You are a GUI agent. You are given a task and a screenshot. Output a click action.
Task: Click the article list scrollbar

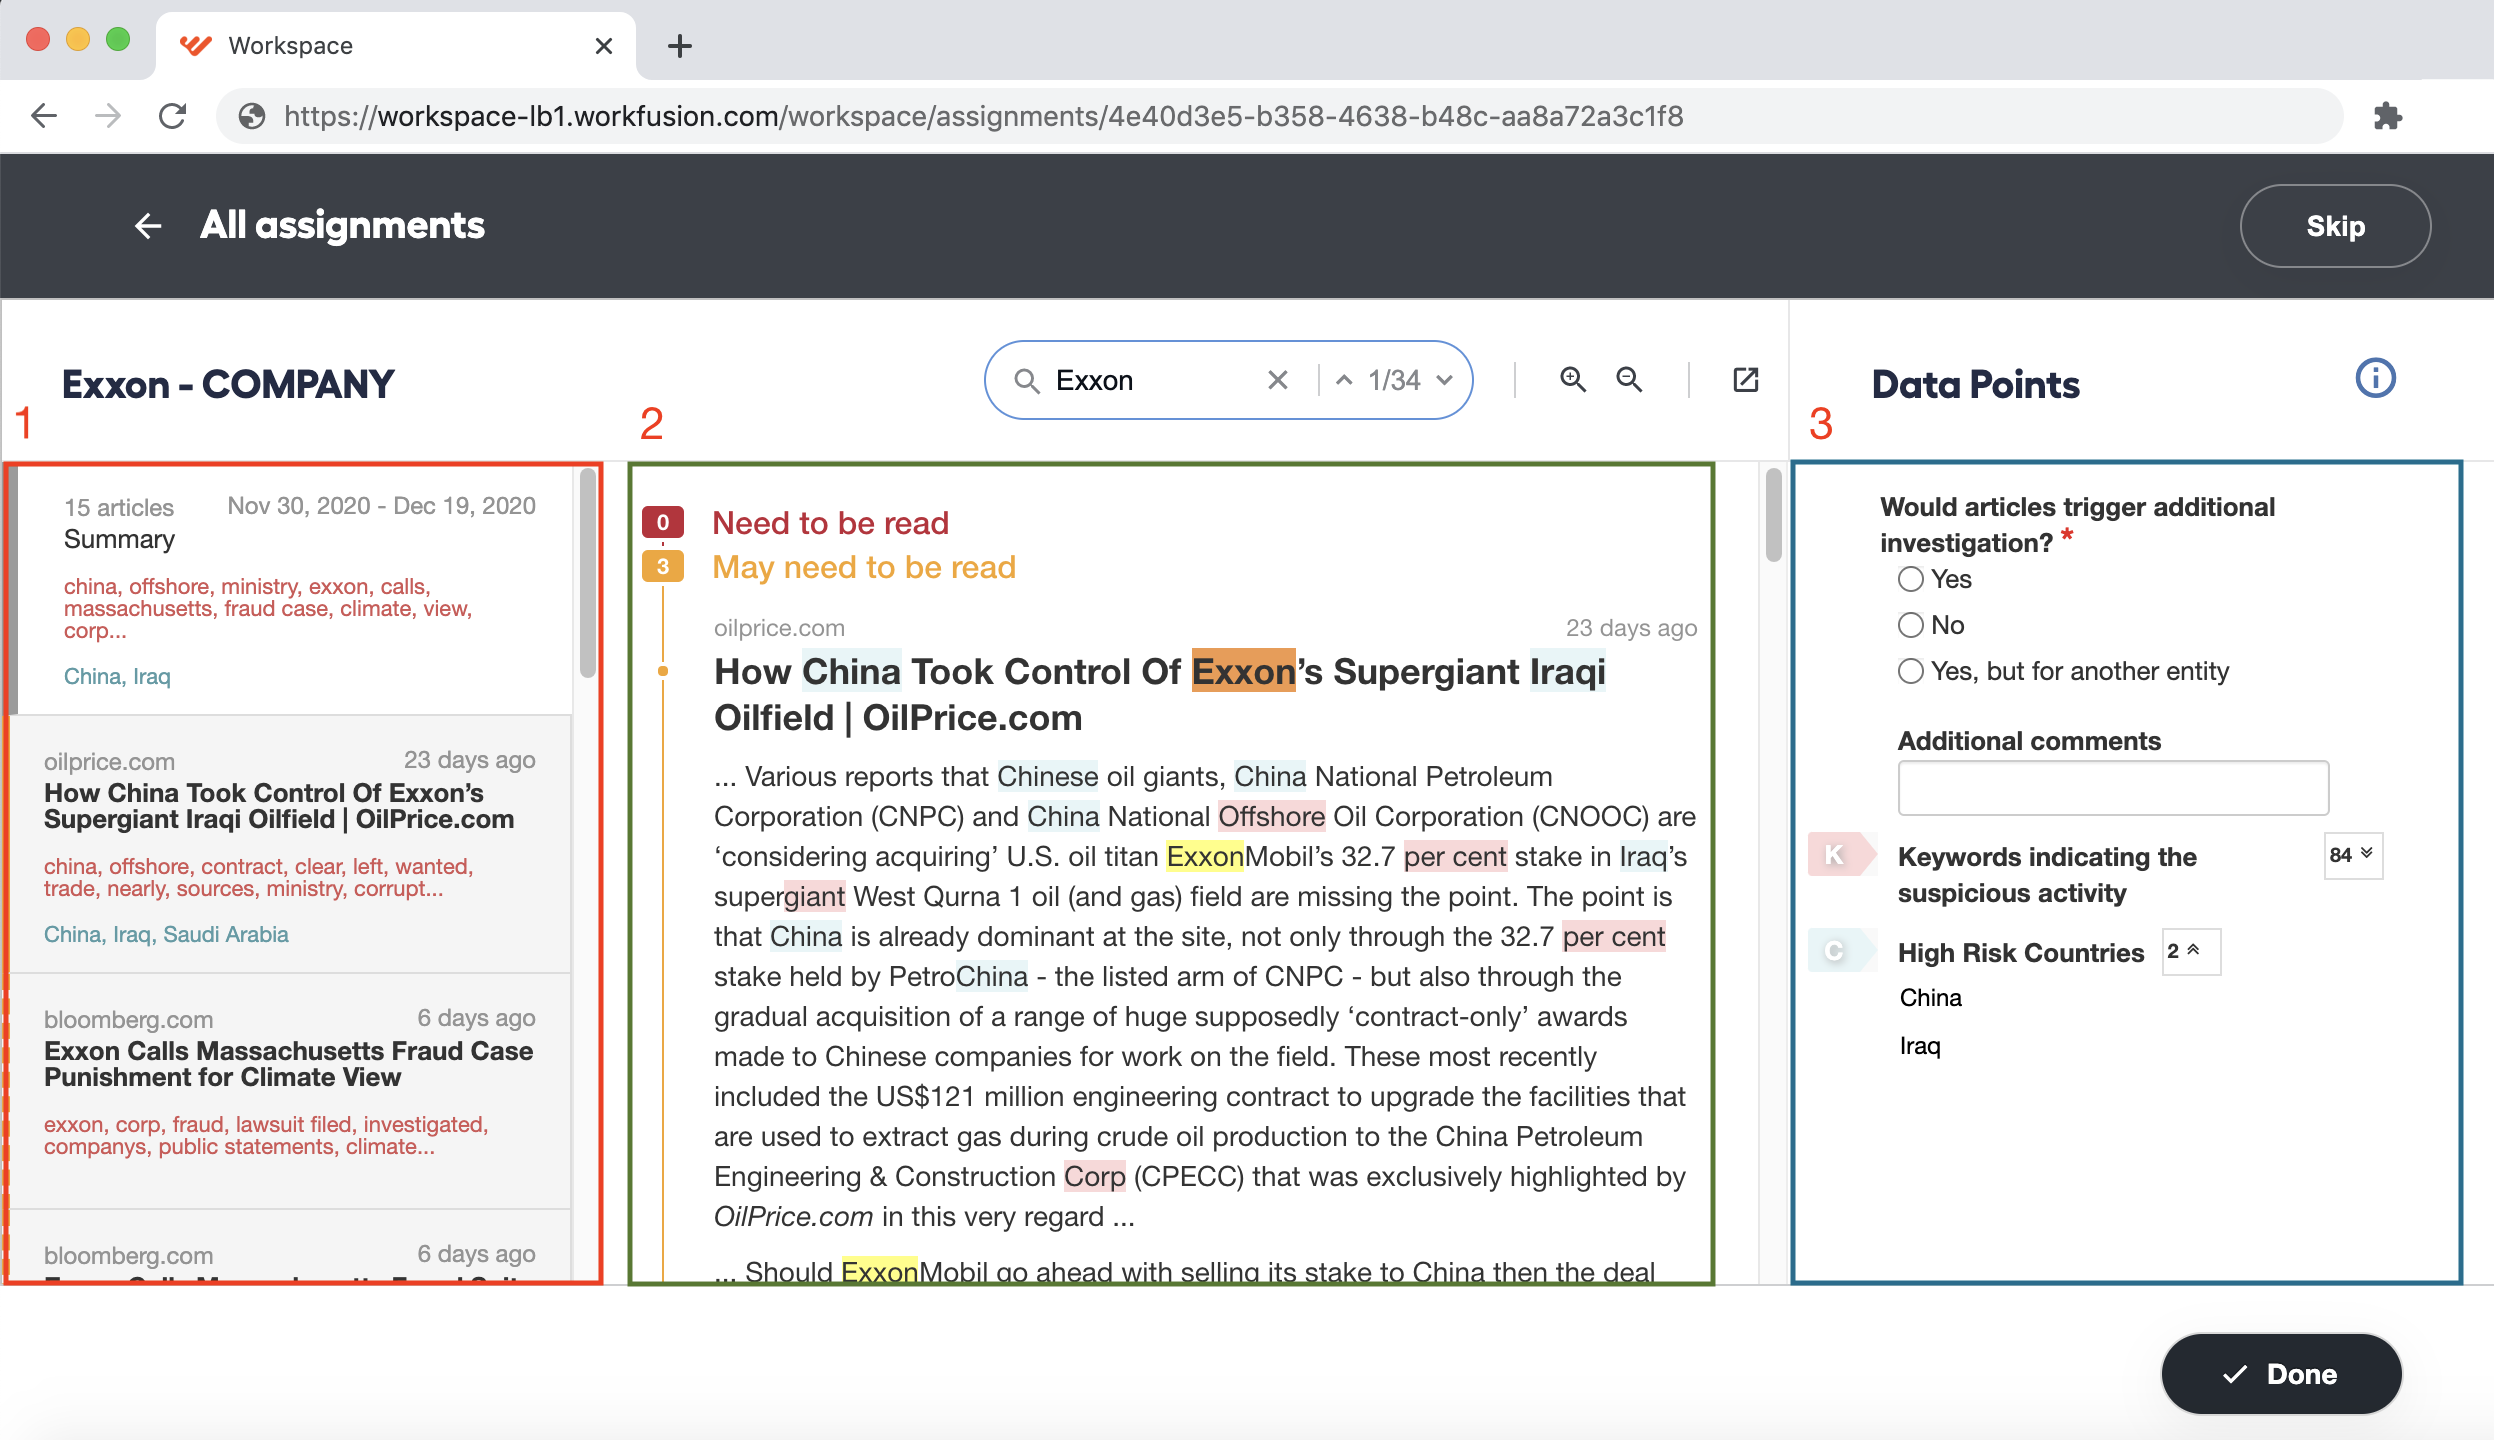(x=587, y=572)
